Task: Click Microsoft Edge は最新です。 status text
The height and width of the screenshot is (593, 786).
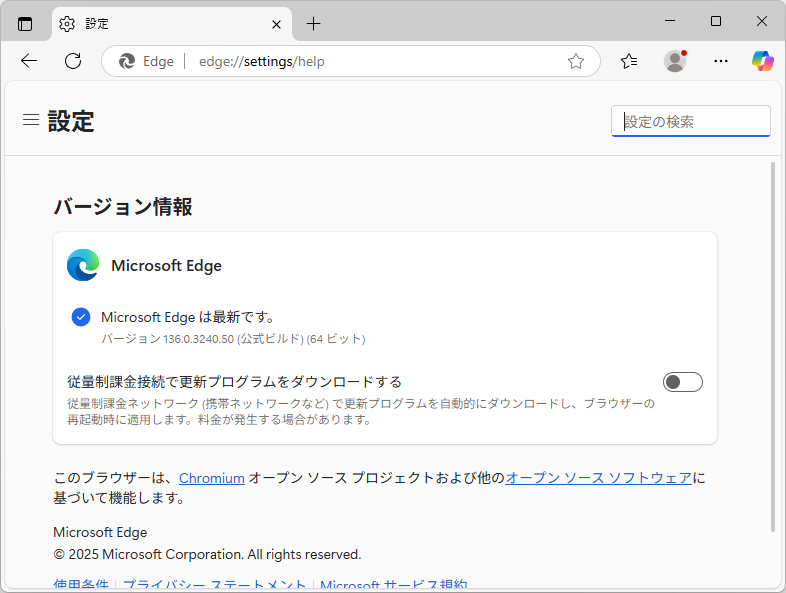Action: (x=188, y=317)
